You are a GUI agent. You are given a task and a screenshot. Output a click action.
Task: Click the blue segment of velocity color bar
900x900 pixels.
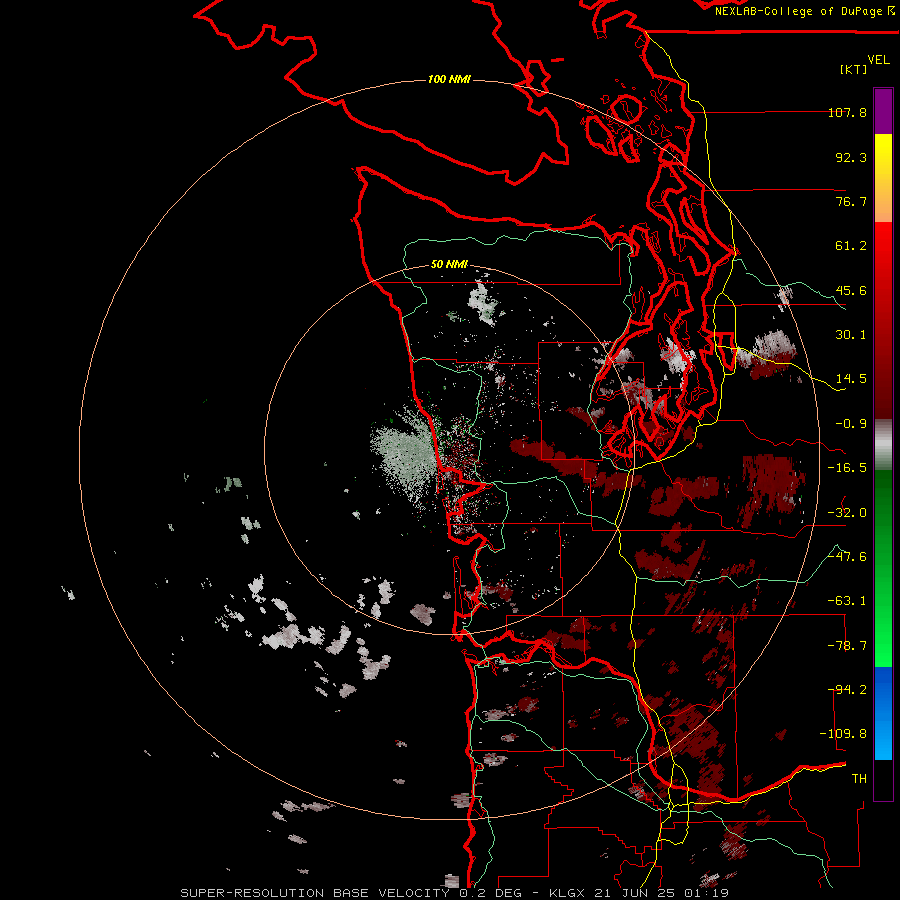tap(883, 713)
